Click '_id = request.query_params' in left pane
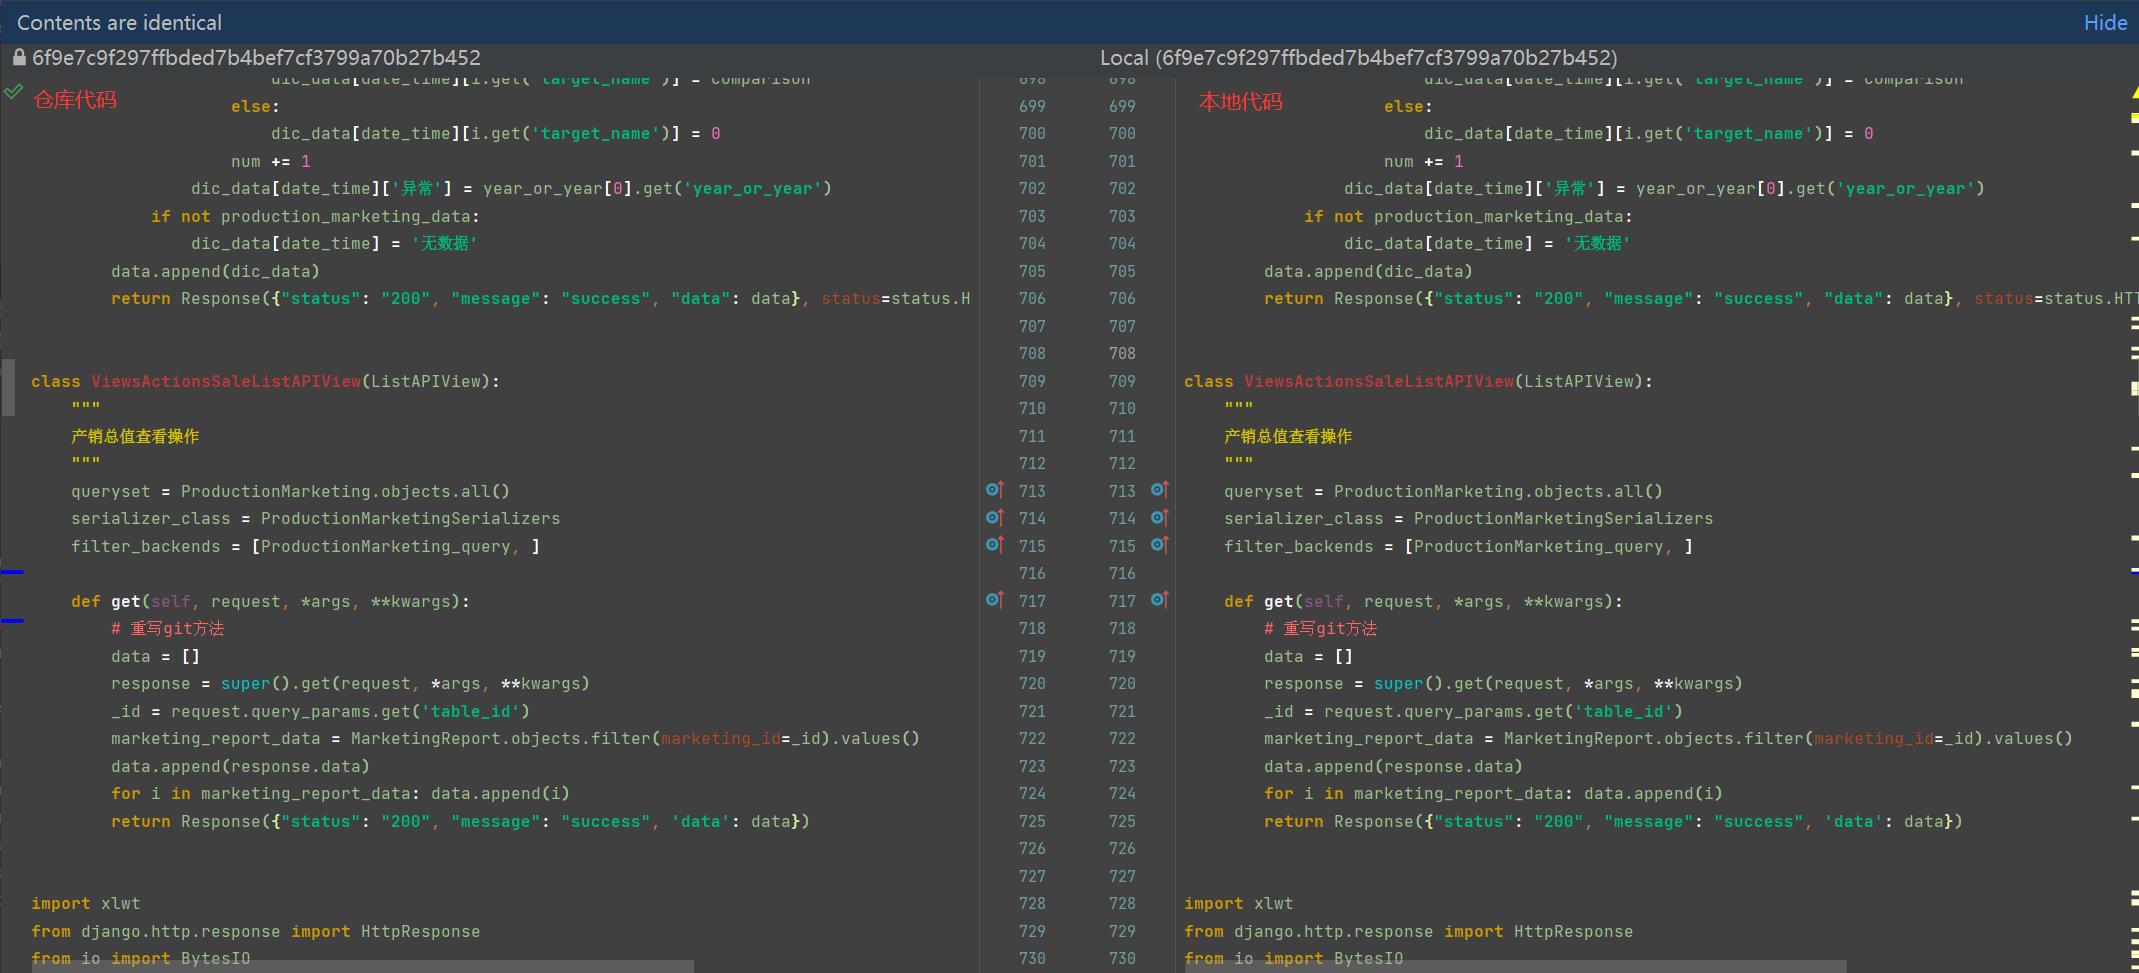The height and width of the screenshot is (973, 2139). pos(320,711)
